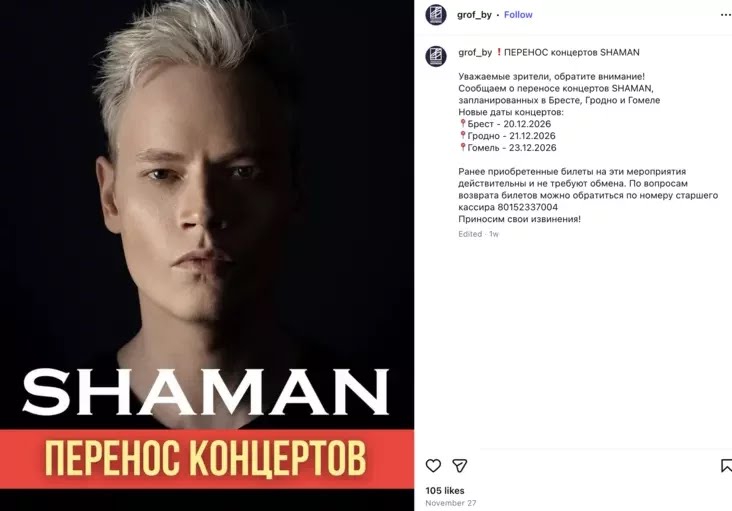This screenshot has width=732, height=511.
Task: Click the red pin emoji beside Гродно
Action: pos(463,135)
